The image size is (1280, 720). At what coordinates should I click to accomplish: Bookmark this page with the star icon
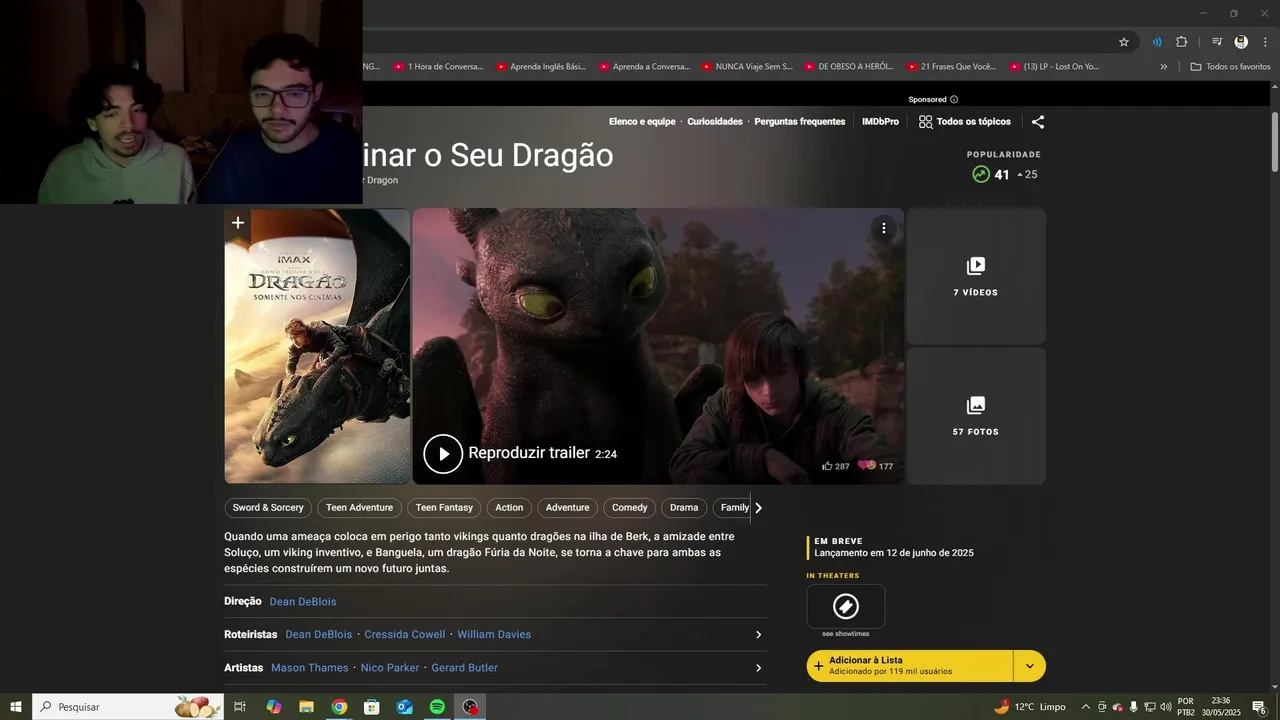[x=1124, y=42]
